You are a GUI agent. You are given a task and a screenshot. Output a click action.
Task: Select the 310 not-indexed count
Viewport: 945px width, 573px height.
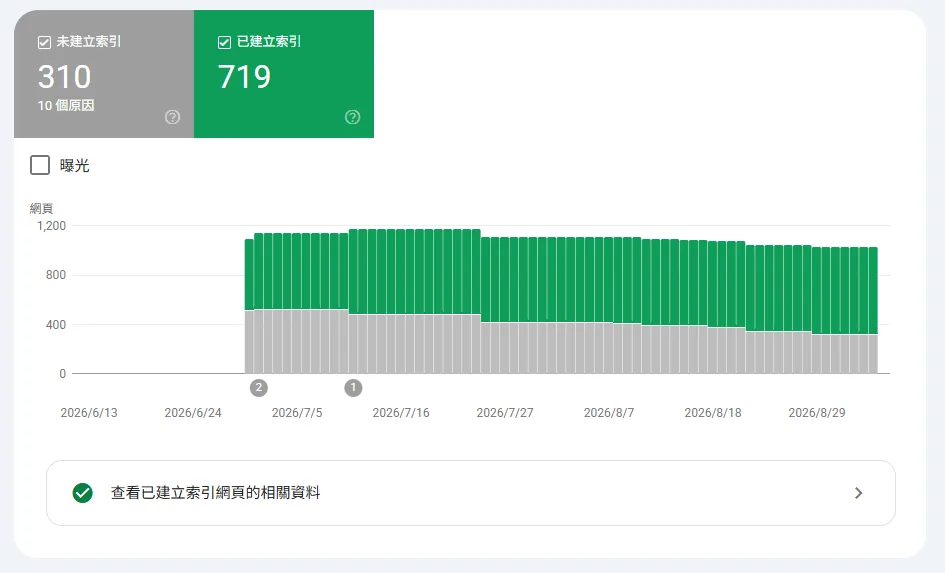[64, 77]
